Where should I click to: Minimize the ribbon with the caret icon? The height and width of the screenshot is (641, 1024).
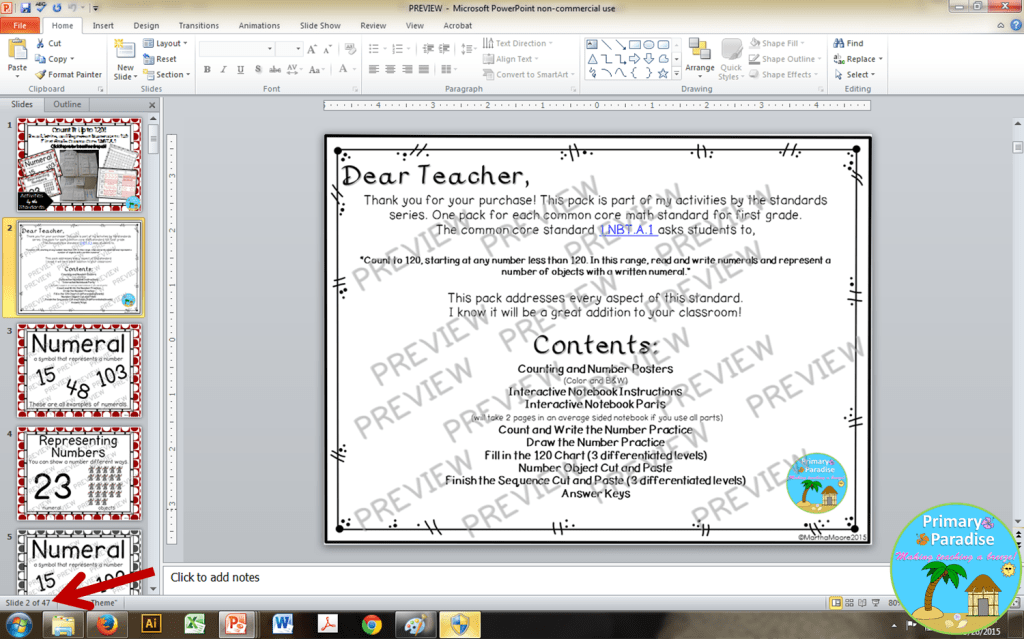click(1000, 25)
